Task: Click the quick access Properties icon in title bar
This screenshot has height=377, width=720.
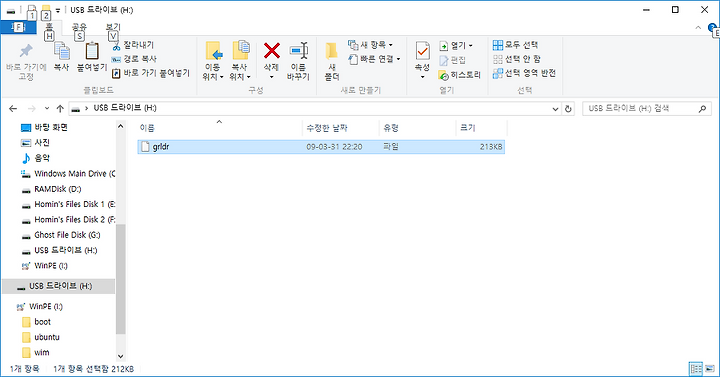Action: click(31, 10)
